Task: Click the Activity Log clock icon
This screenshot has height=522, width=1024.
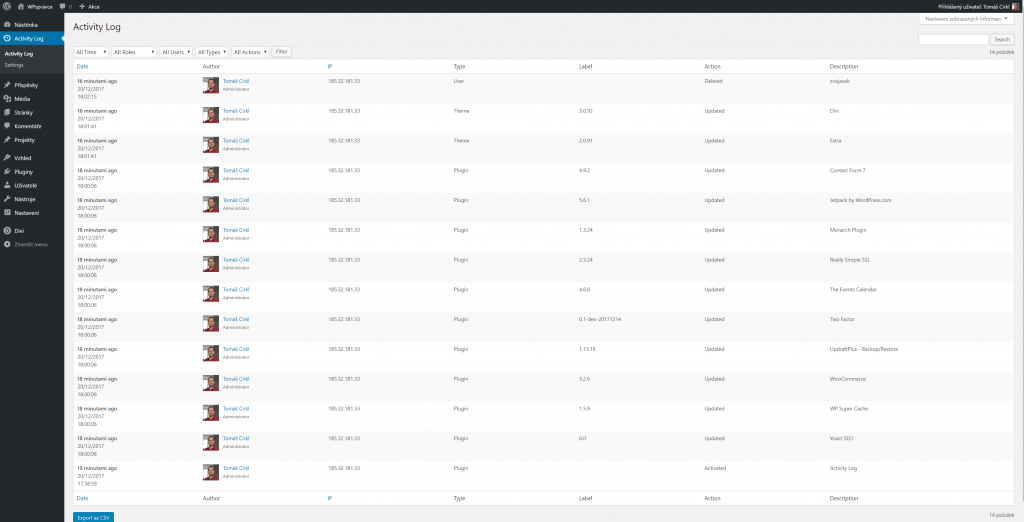Action: [x=7, y=39]
